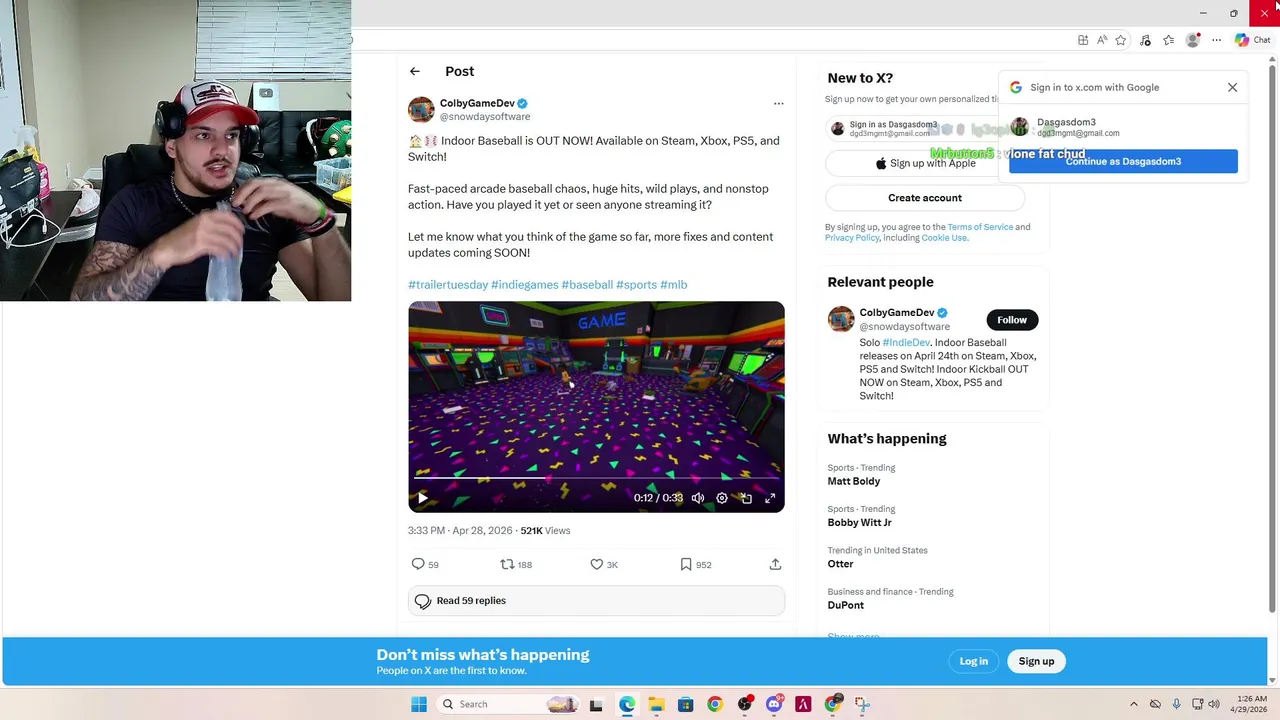Show hidden system tray icons
Image resolution: width=1280 pixels, height=720 pixels.
(x=1133, y=704)
